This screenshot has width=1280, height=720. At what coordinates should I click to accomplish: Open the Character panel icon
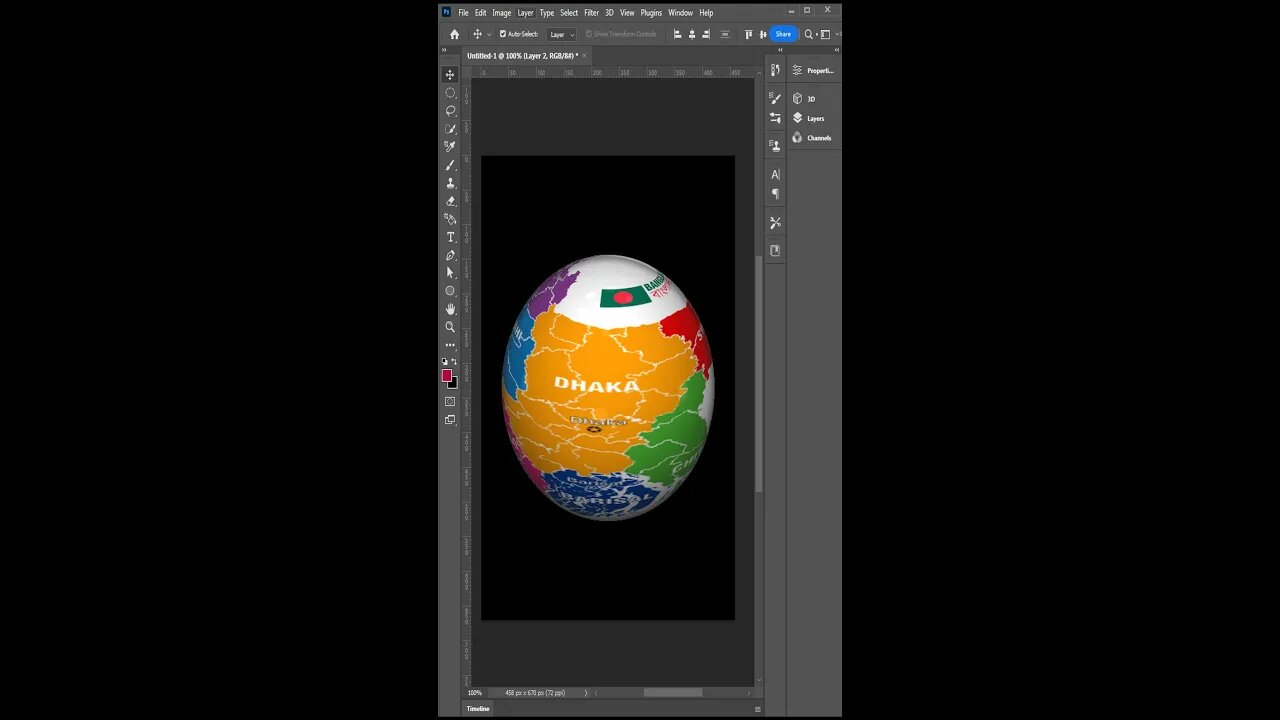(775, 175)
